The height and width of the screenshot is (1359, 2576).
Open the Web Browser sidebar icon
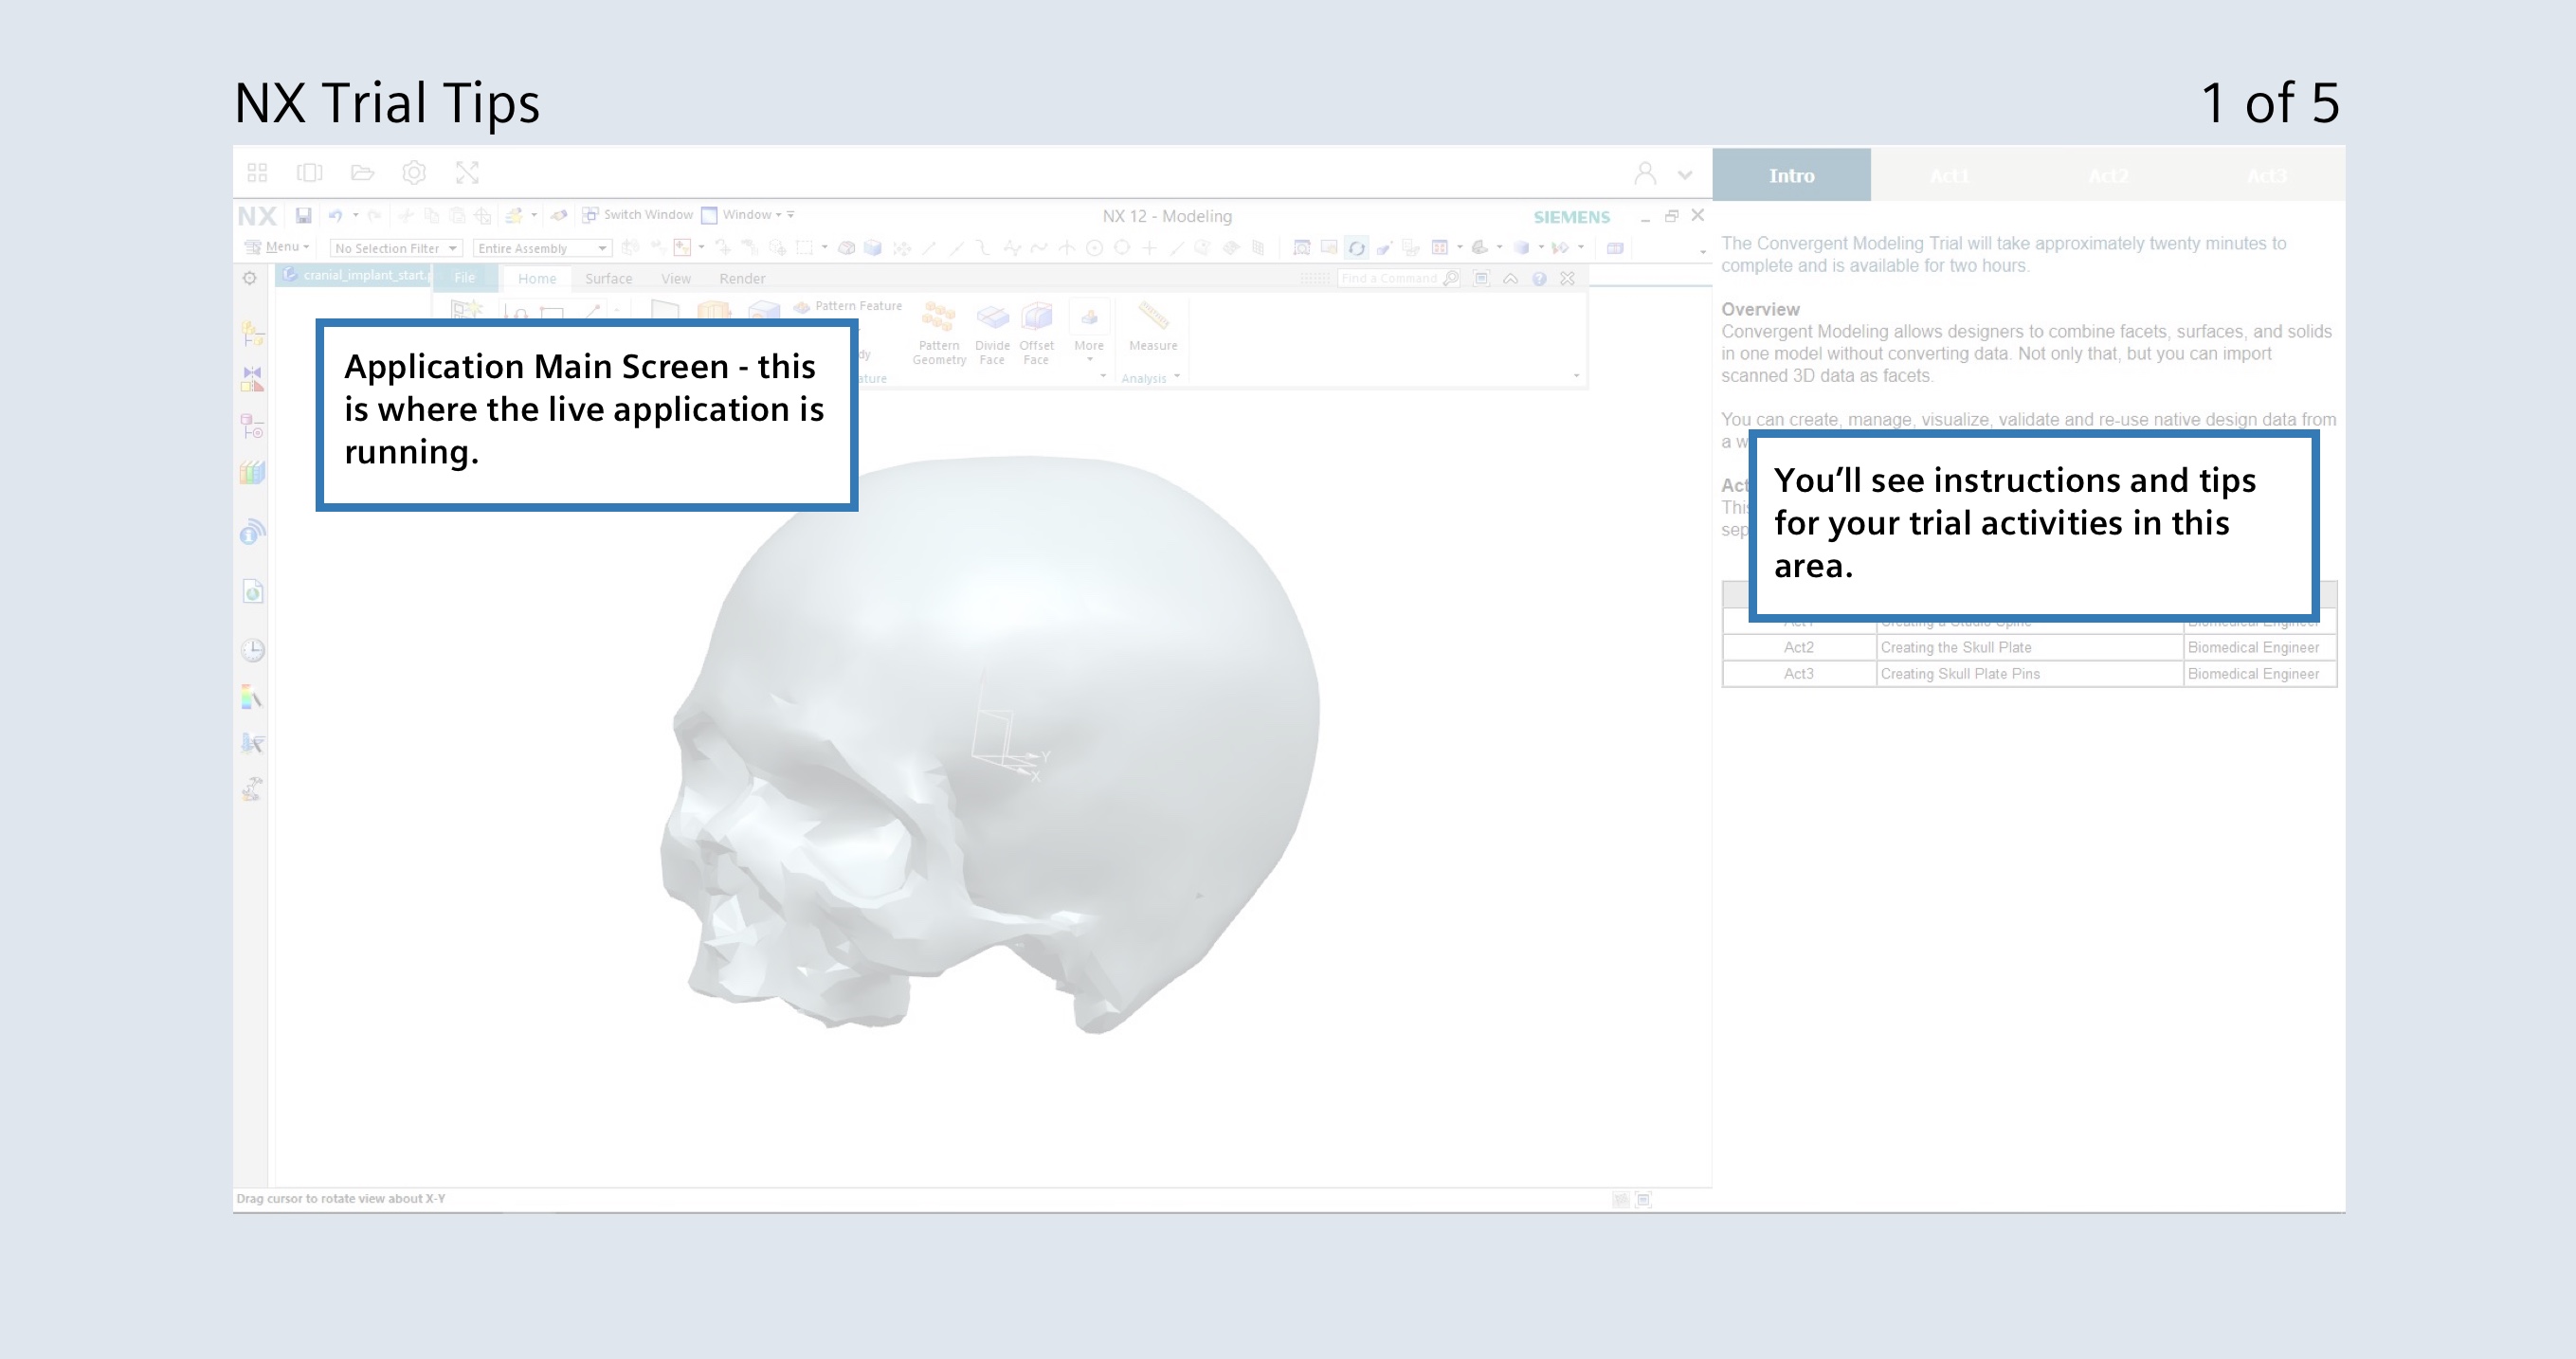253,592
